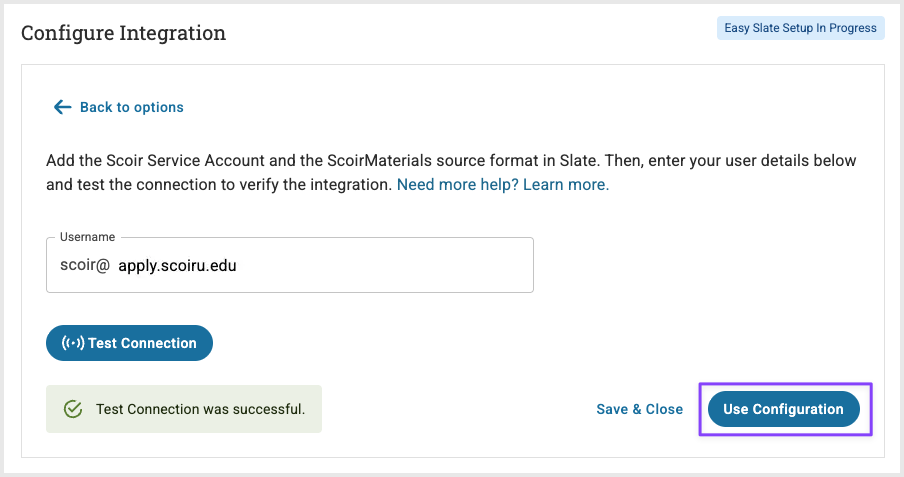The height and width of the screenshot is (477, 904).
Task: Select Save & Close
Action: tap(639, 409)
